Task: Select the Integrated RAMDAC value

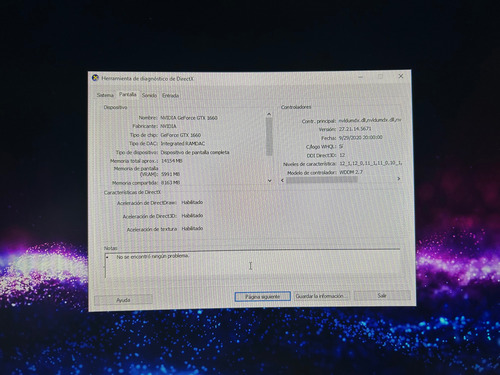Action: (x=183, y=144)
